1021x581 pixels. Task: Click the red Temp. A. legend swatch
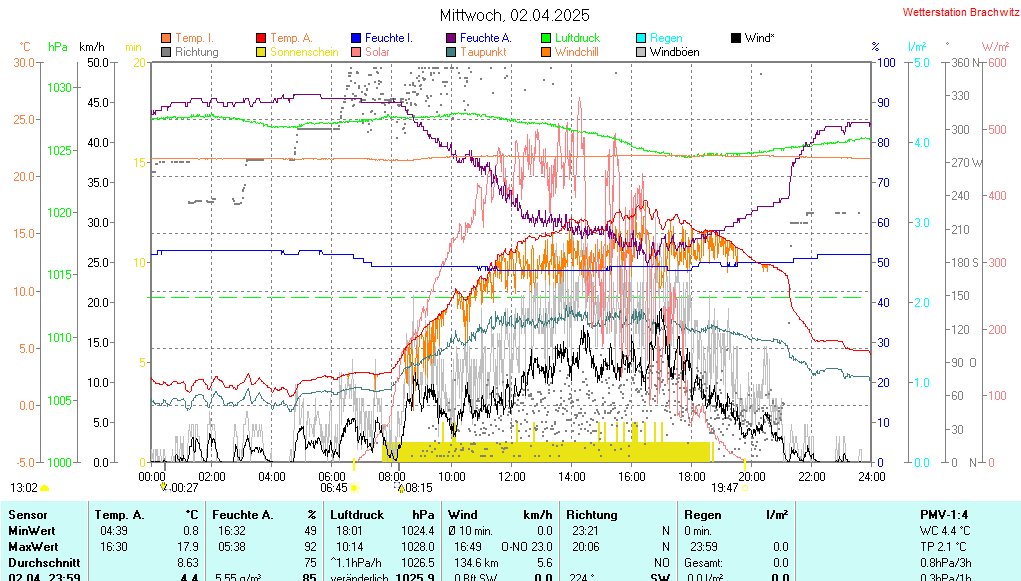click(261, 38)
